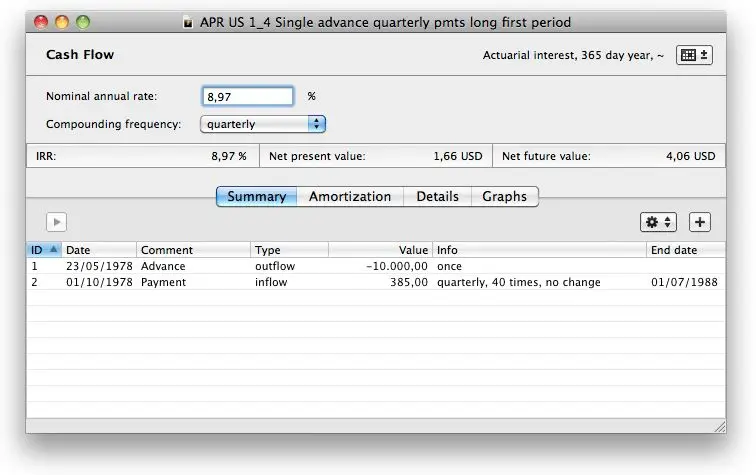Zoom the window with green button
This screenshot has width=756, height=475.
pos(83,22)
